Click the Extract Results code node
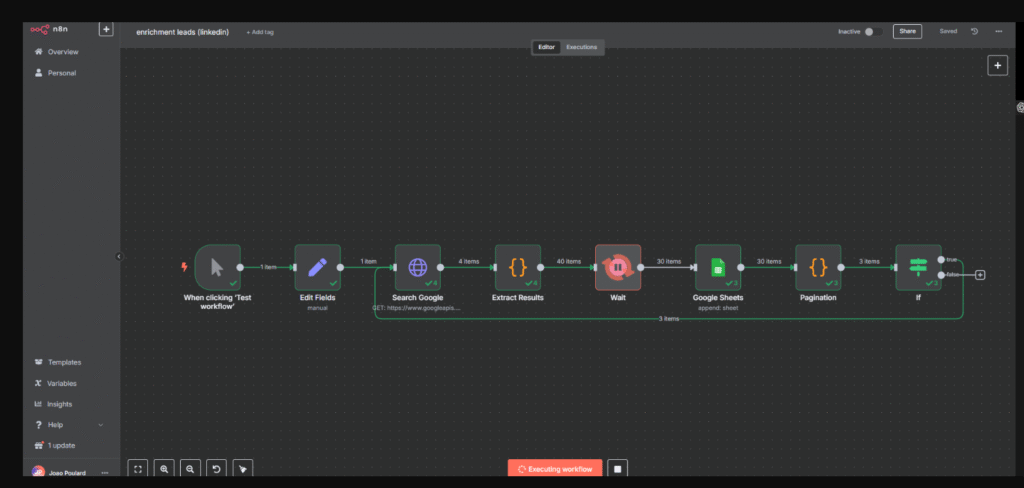Screen dimensions: 1024x488 coord(517,267)
